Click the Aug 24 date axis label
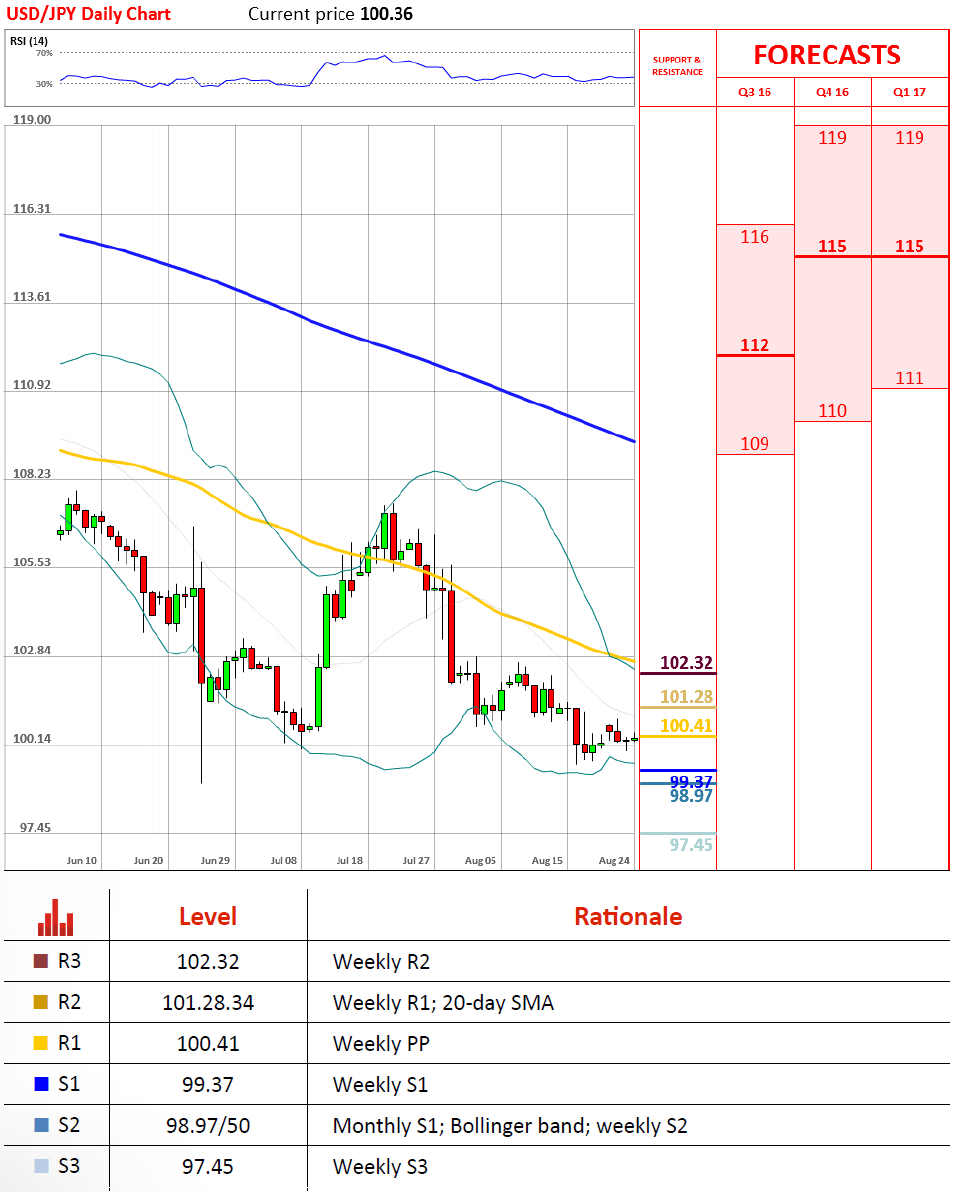 point(614,861)
